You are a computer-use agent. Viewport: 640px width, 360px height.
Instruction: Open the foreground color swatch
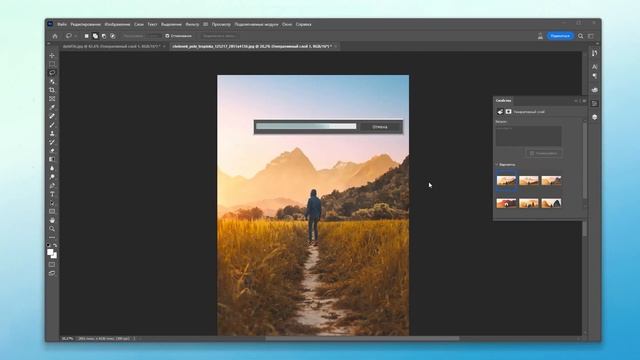click(x=50, y=252)
